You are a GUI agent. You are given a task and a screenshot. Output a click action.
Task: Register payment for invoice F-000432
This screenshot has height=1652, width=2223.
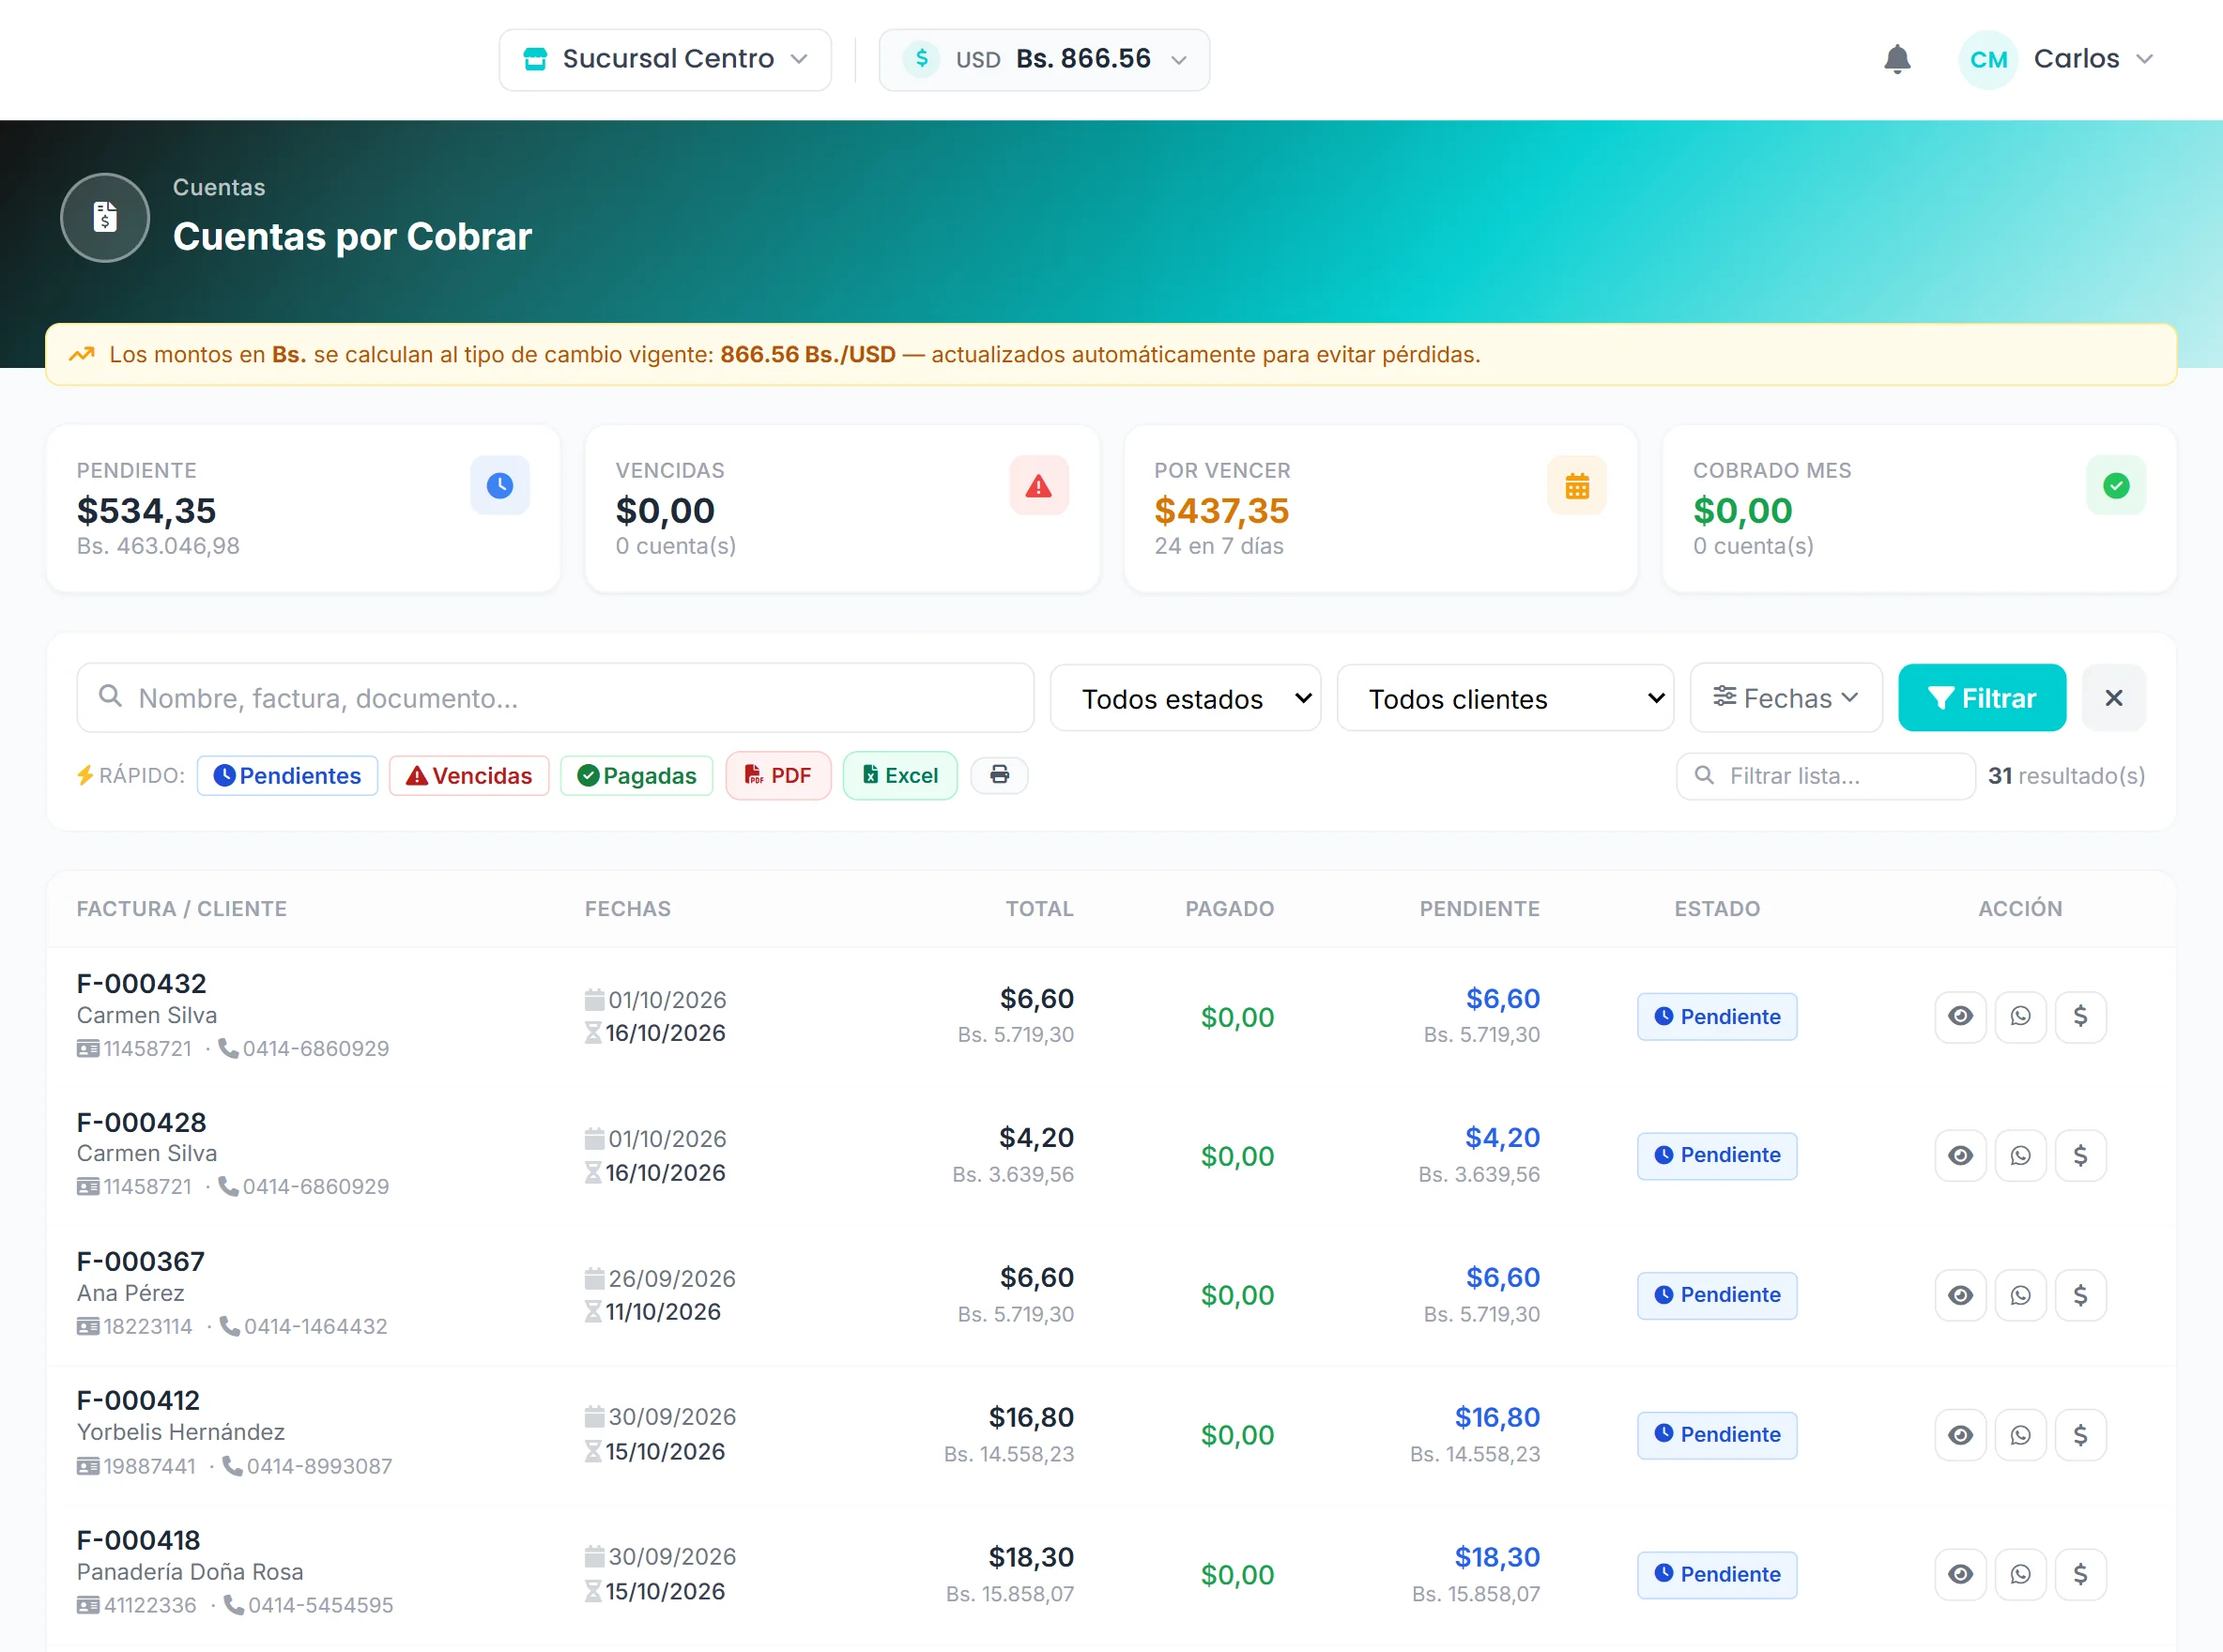[2080, 1016]
